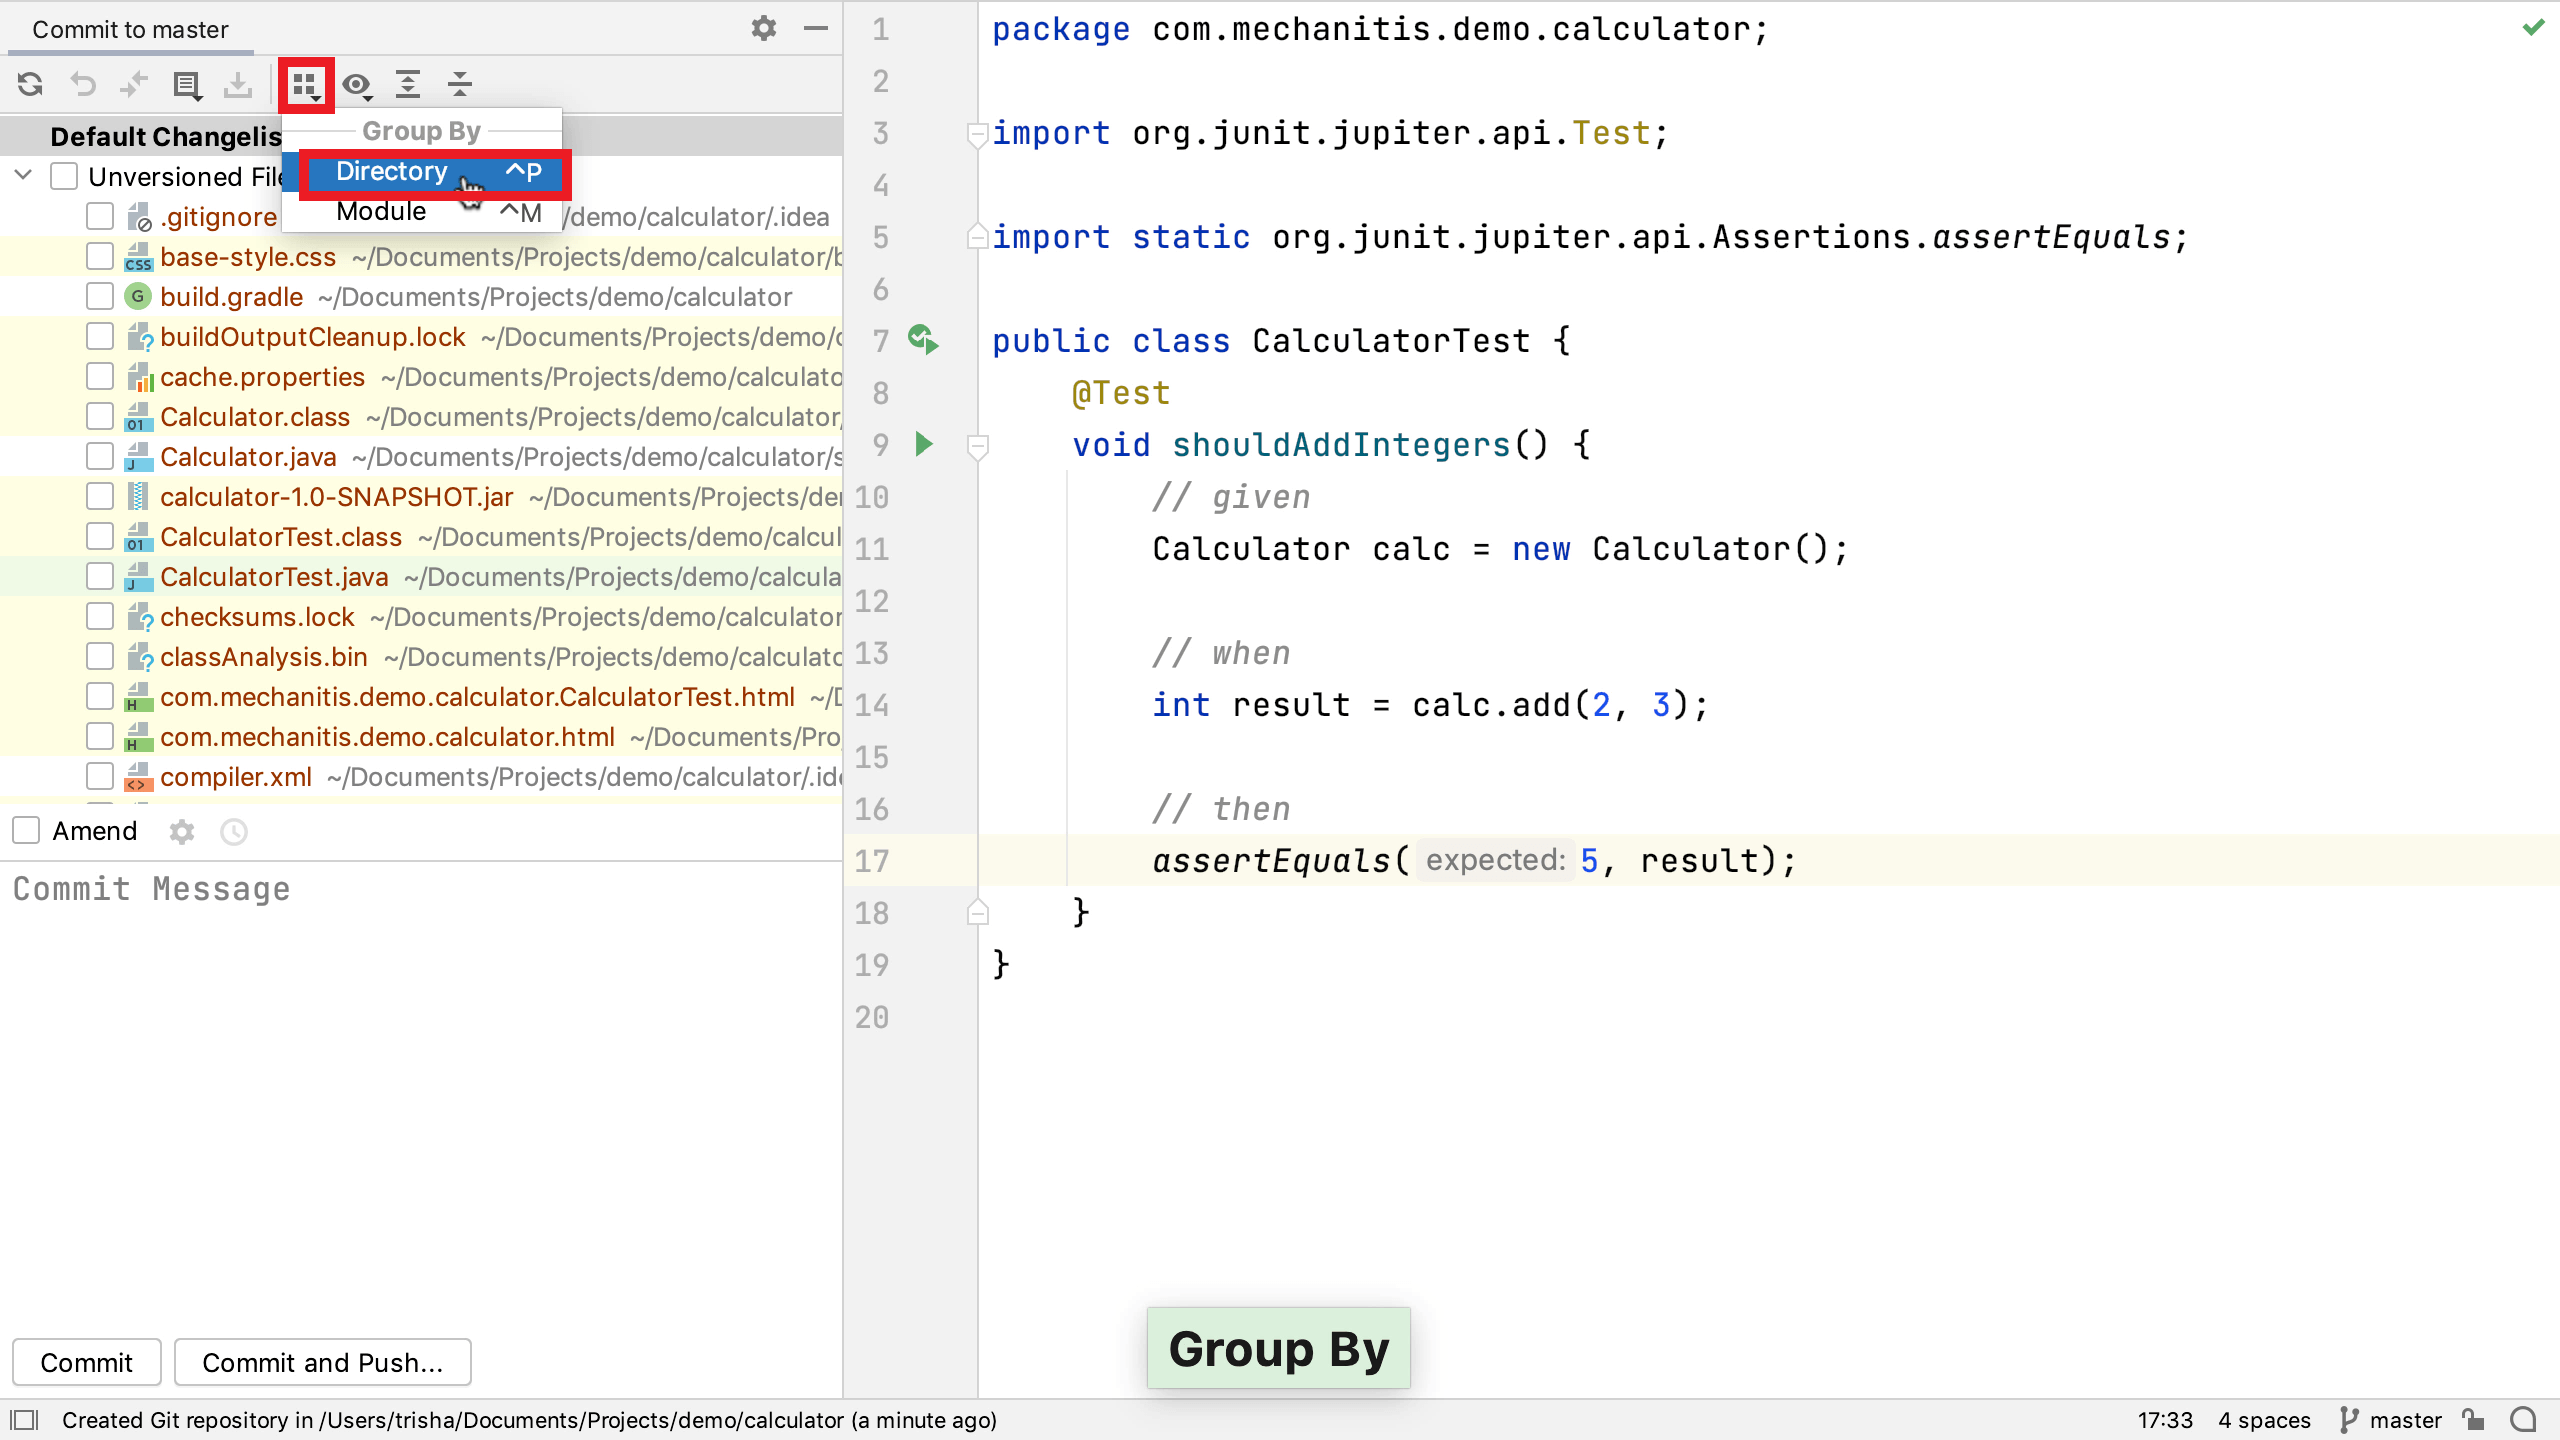Screen dimensions: 2560x1440
Task: Click Commit and Push button
Action: (x=322, y=1361)
